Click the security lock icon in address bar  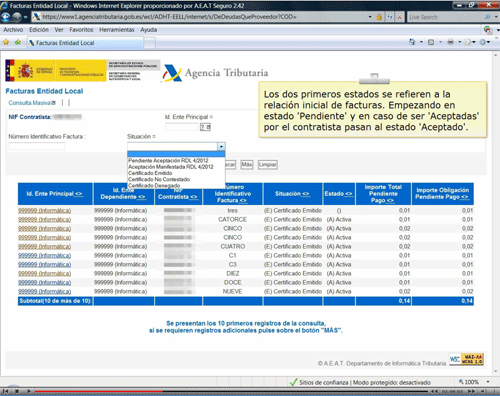(379, 17)
